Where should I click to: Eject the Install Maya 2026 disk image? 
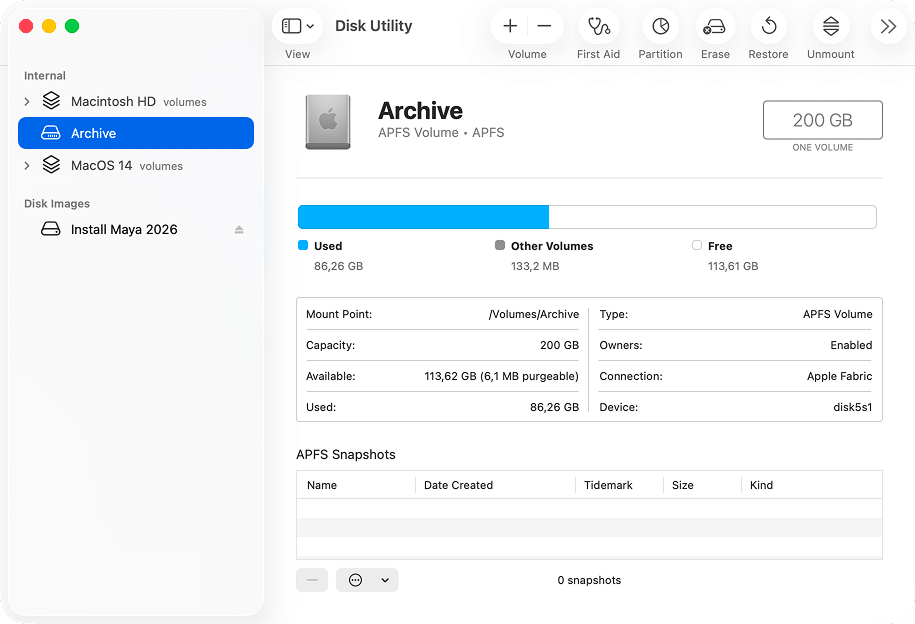[238, 229]
